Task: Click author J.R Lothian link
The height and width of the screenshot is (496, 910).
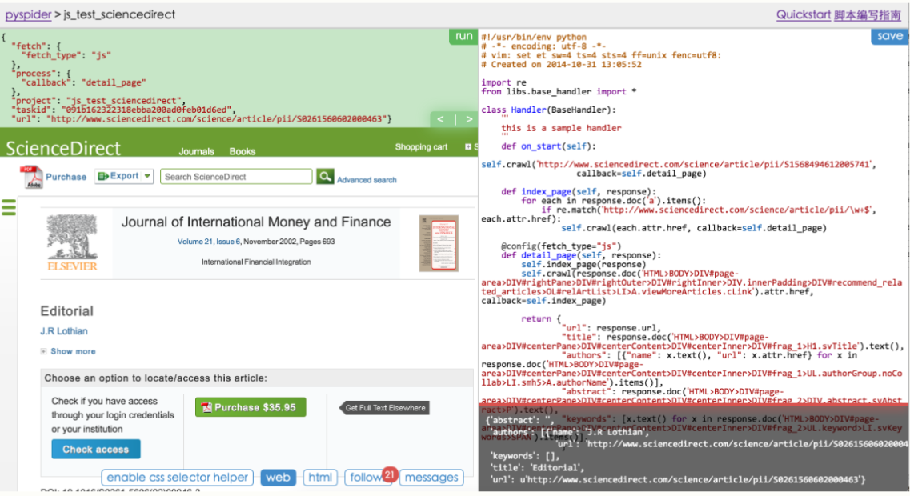Action: pyautogui.click(x=64, y=331)
